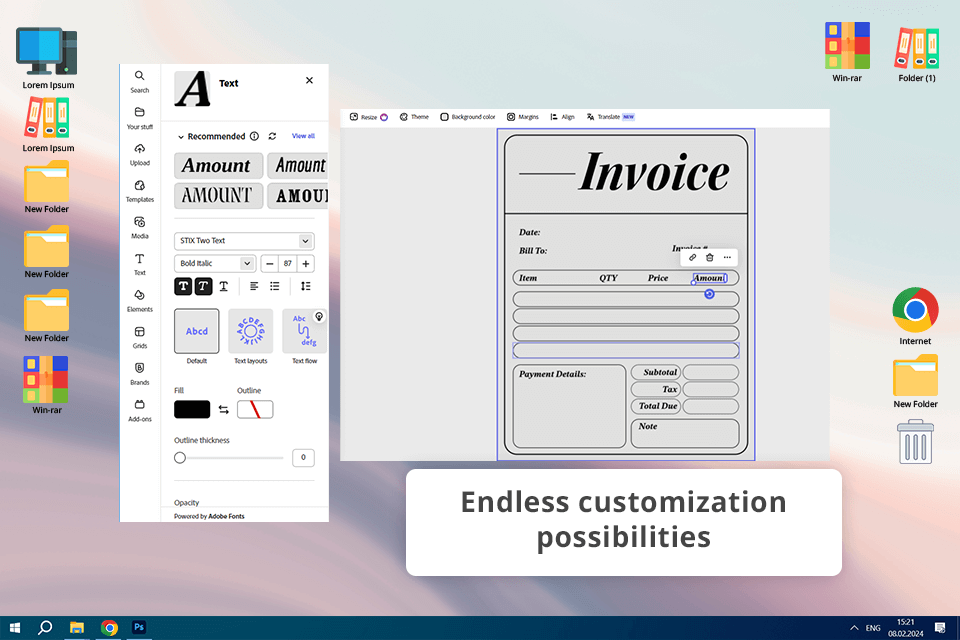The image size is (960, 640).
Task: Apply the heavy uppercase AMOUNT style
Action: [298, 195]
